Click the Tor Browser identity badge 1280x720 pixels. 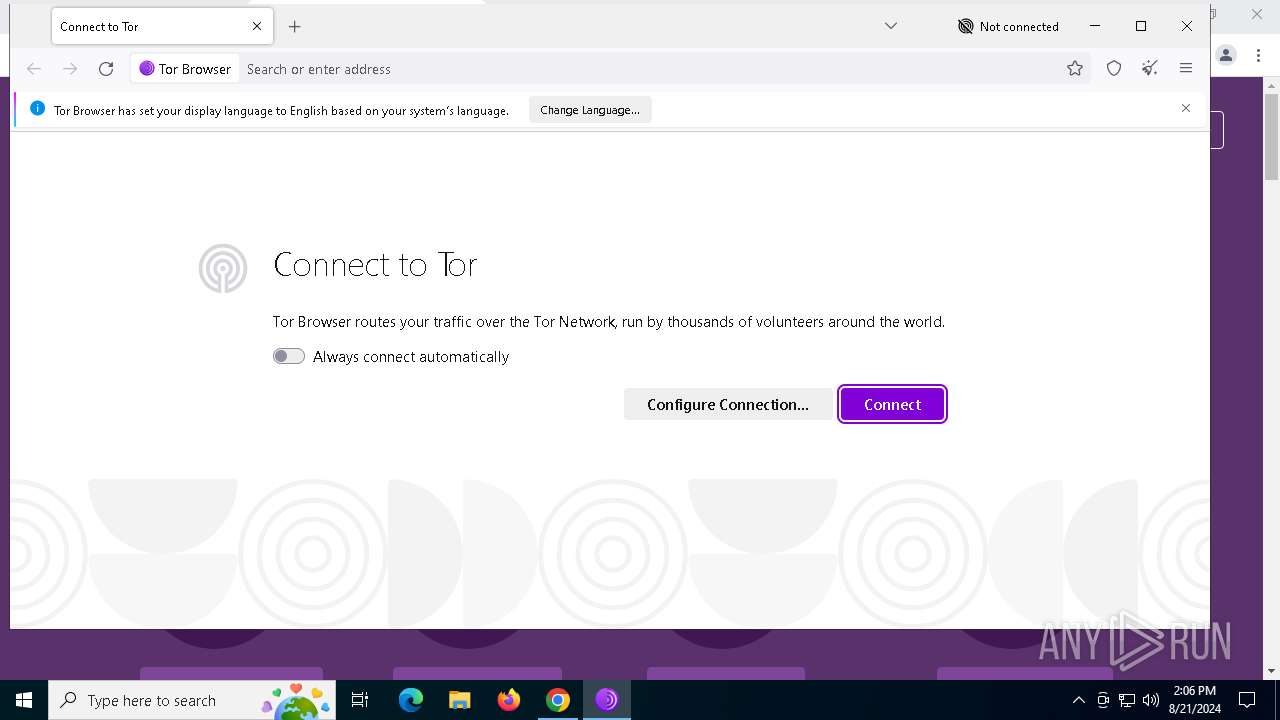[185, 69]
